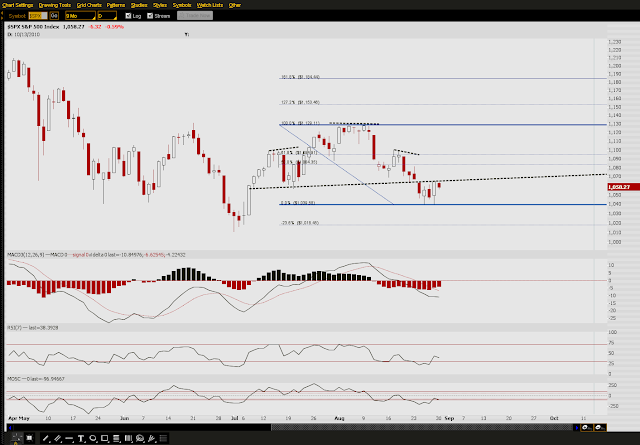Screen dimensions: 640x445
Task: Toggle the Stream checkbox
Action: tap(150, 16)
